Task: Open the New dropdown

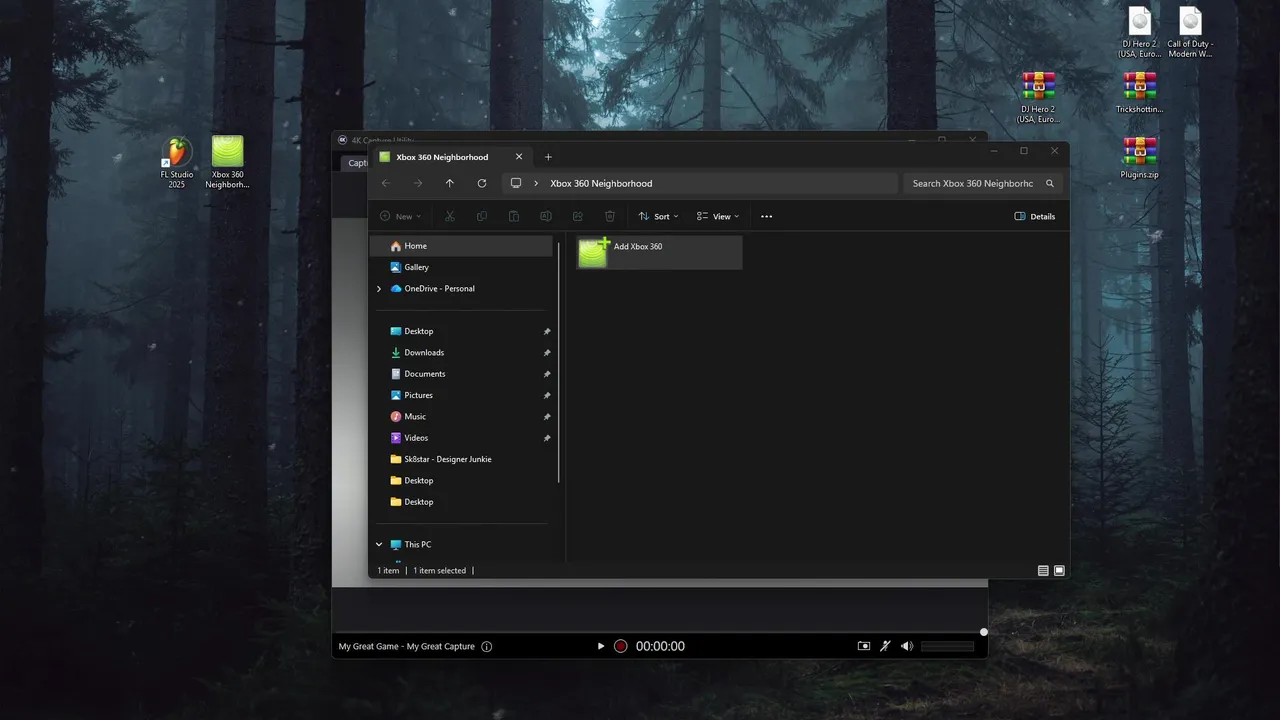Action: (x=401, y=216)
